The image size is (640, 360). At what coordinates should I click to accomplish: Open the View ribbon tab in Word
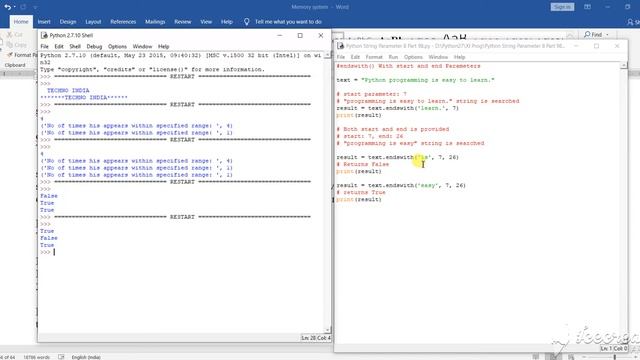point(206,22)
